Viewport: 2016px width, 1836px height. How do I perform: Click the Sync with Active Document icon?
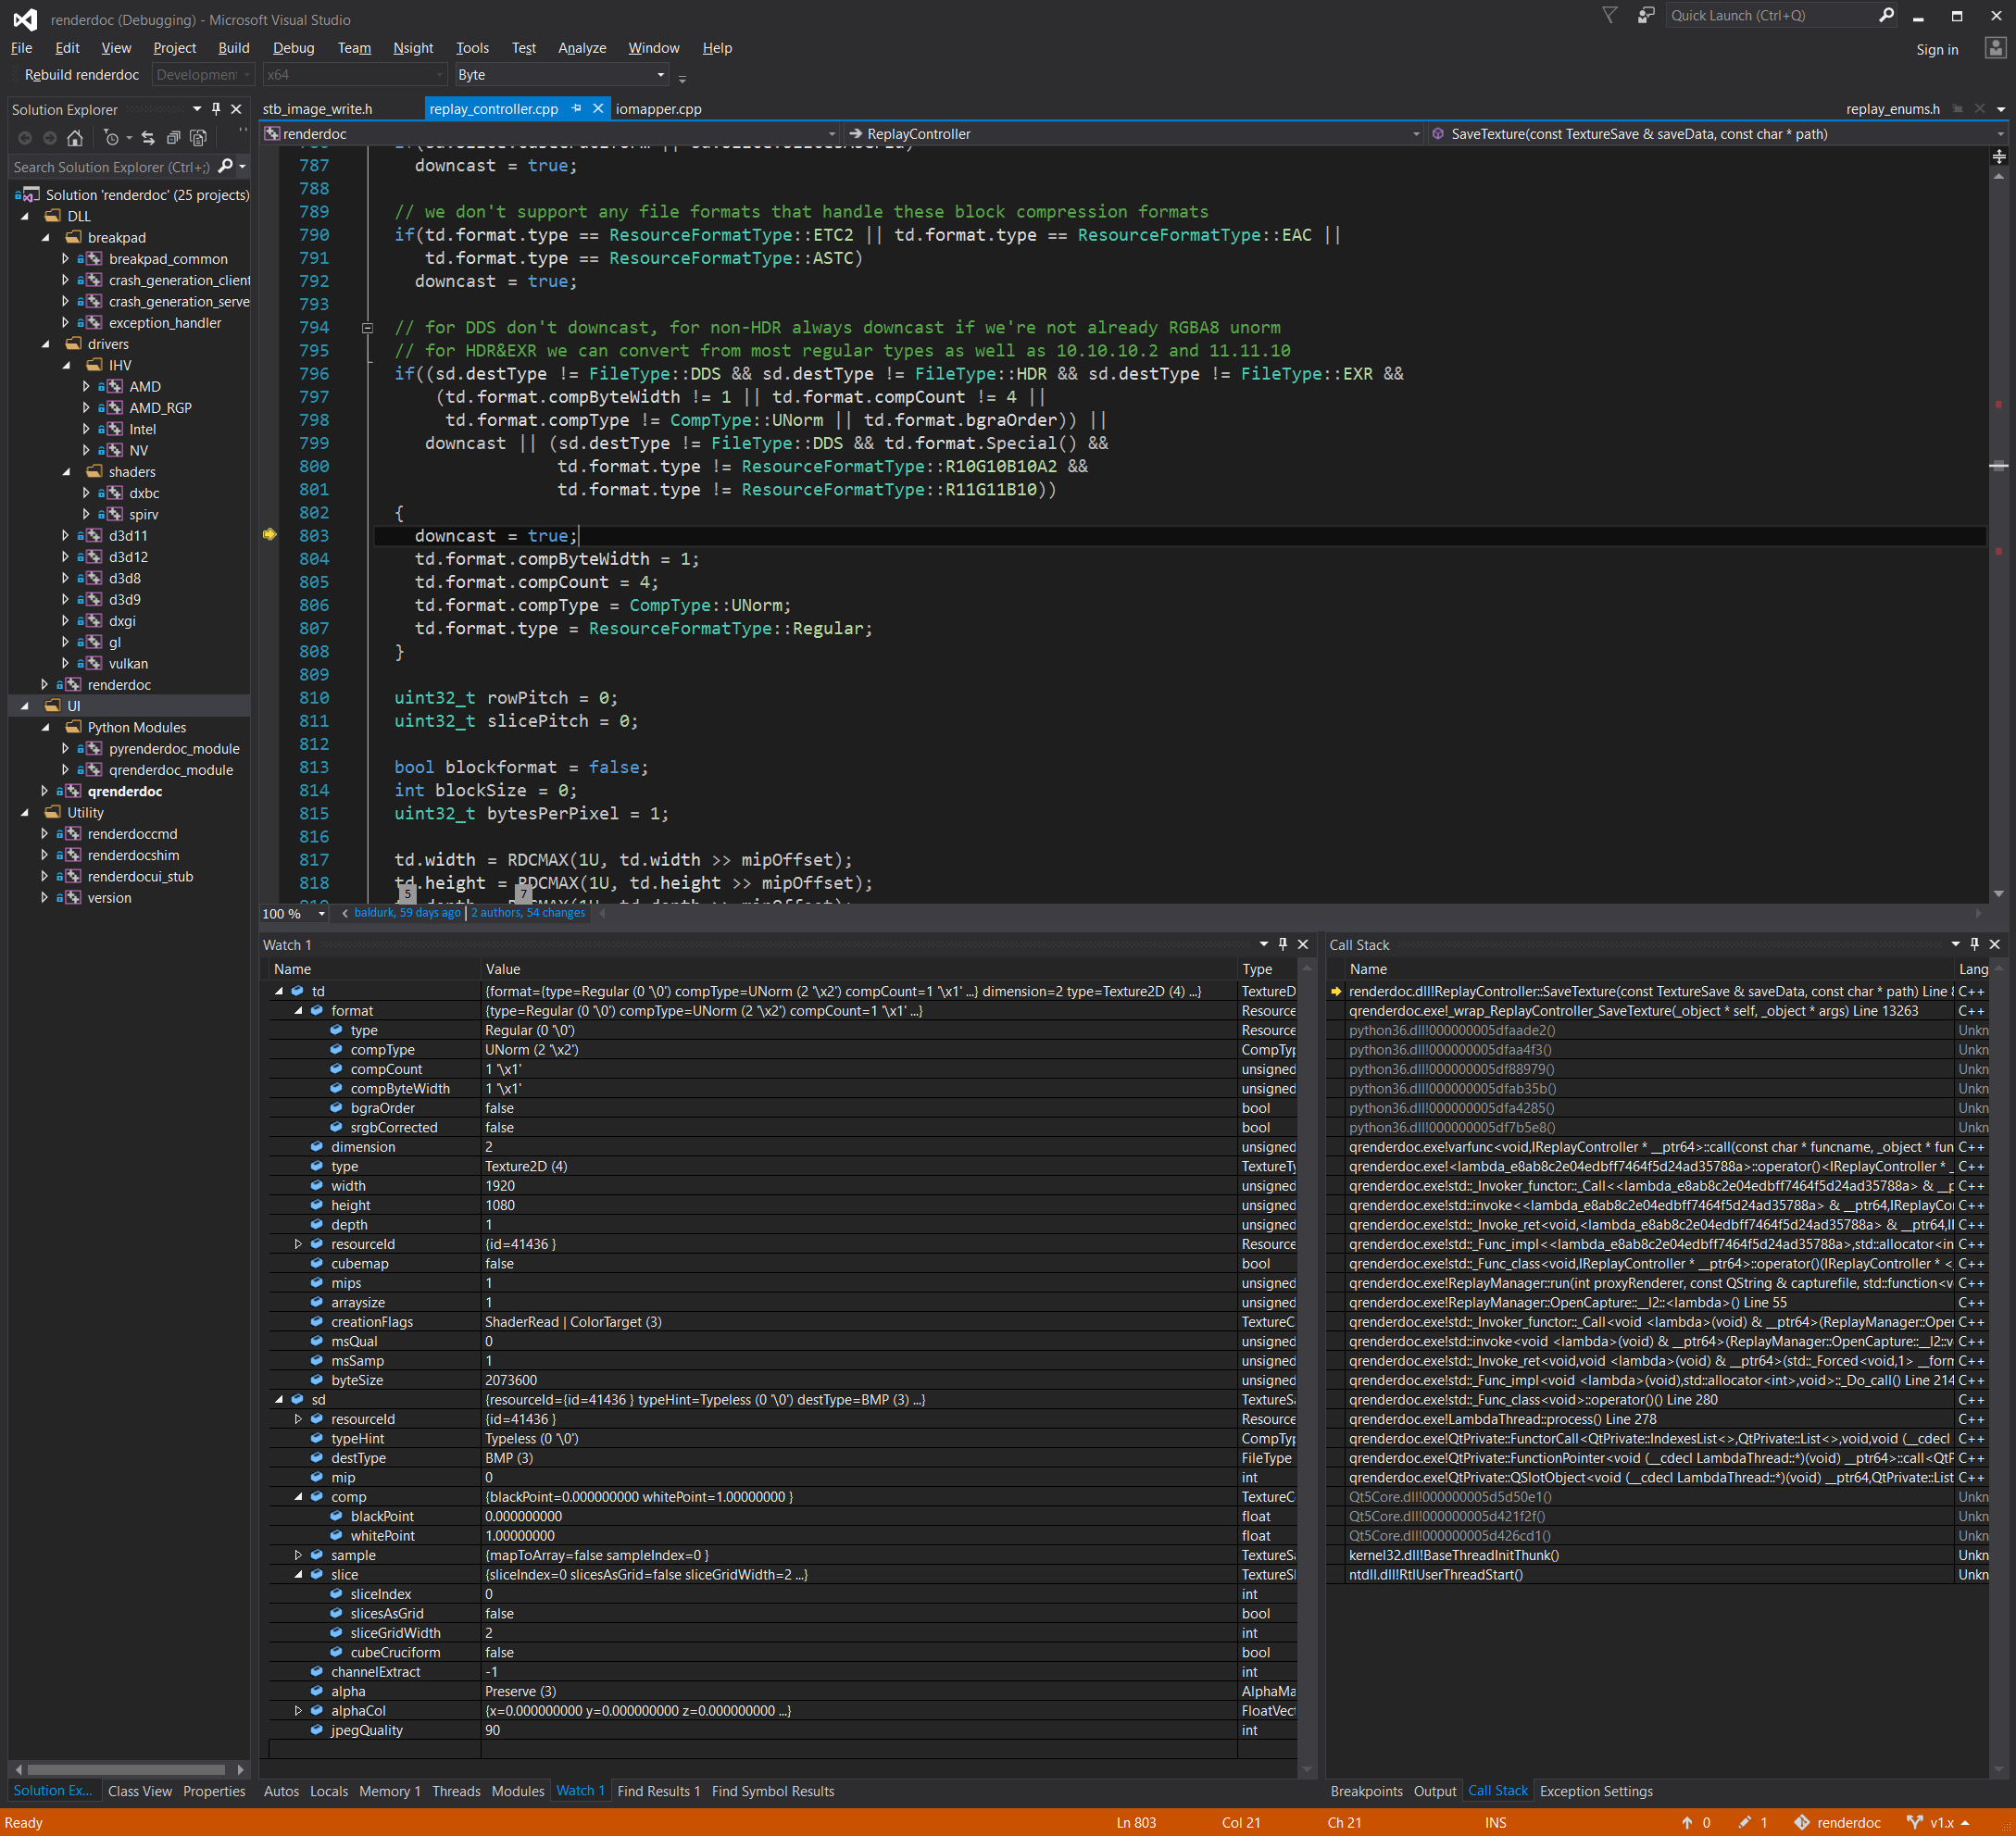click(147, 138)
